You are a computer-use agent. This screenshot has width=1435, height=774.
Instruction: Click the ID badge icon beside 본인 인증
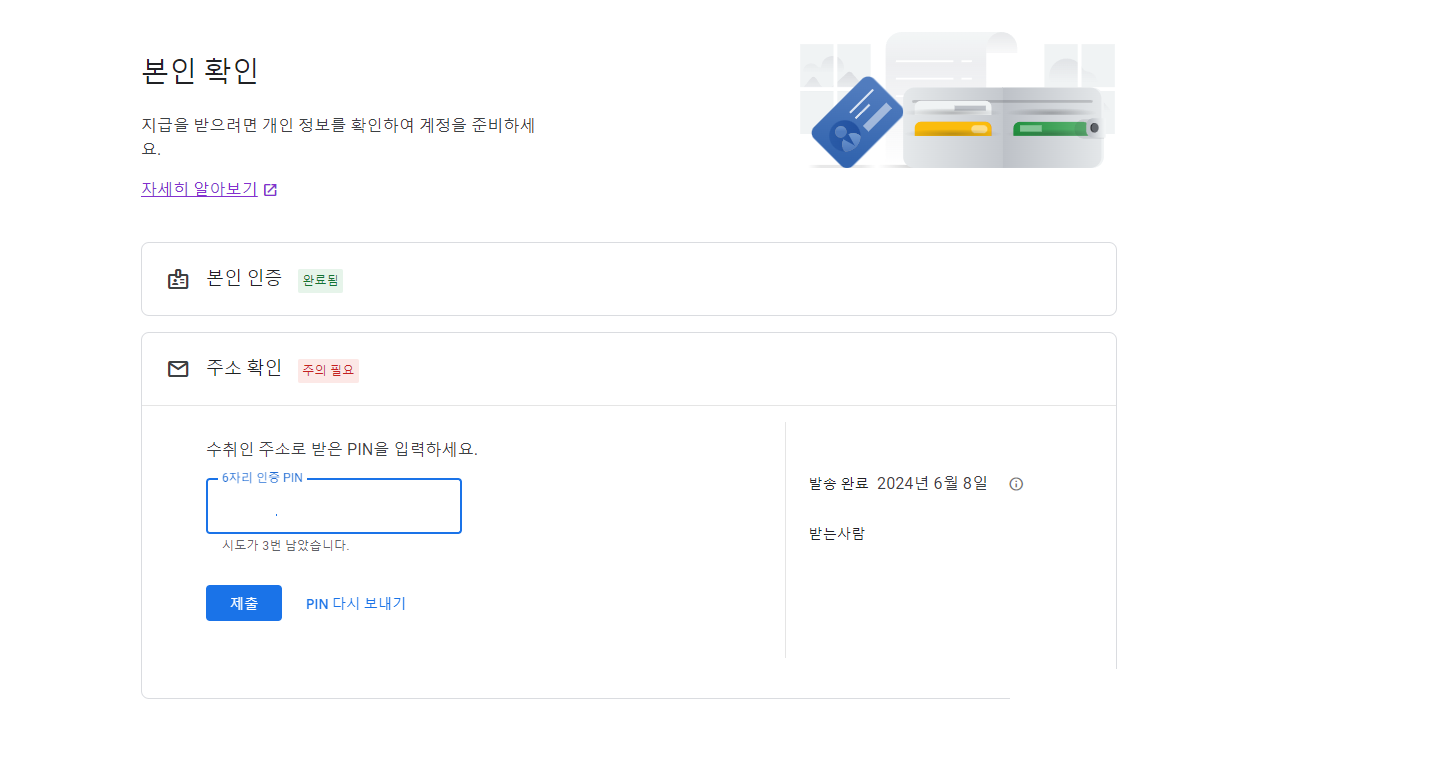[177, 279]
